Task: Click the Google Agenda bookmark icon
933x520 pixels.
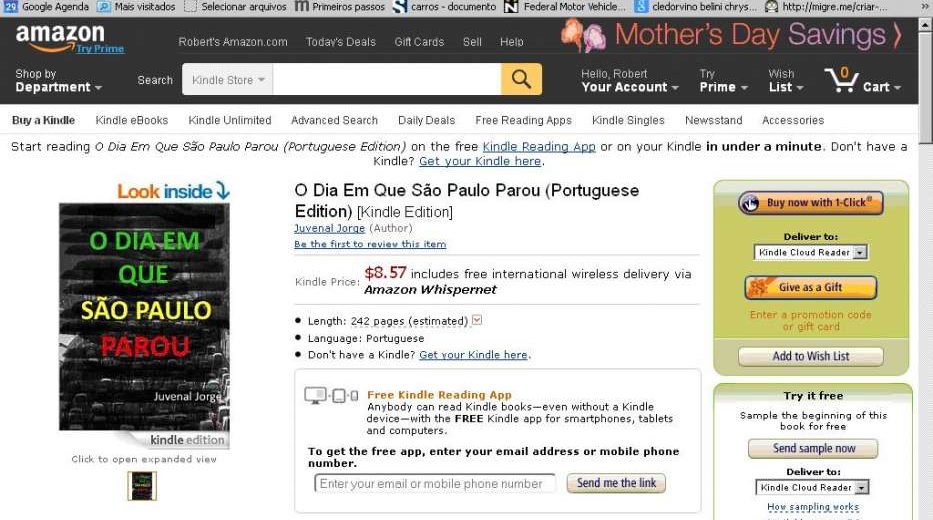Action: [x=10, y=7]
